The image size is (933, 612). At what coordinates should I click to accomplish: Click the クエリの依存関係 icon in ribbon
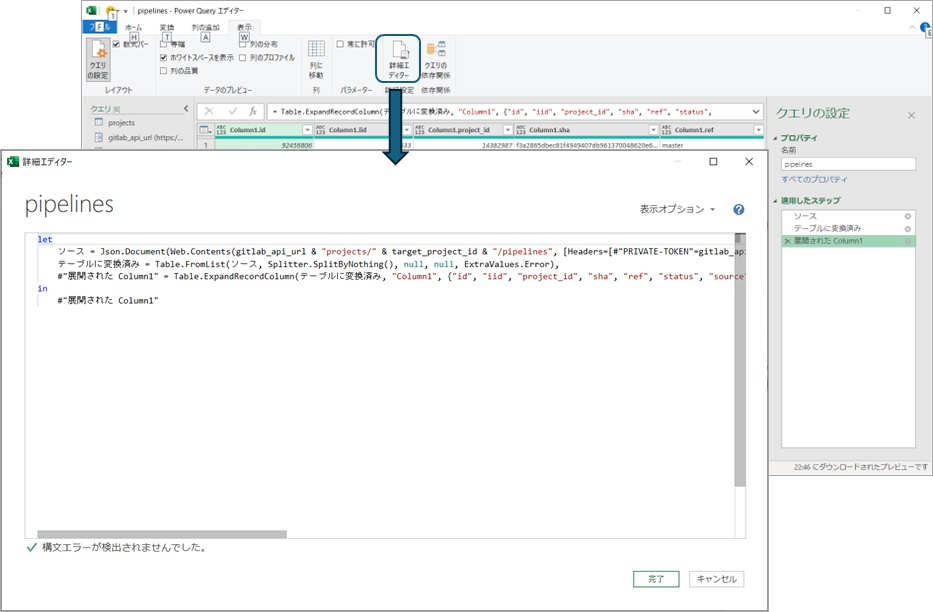(436, 60)
